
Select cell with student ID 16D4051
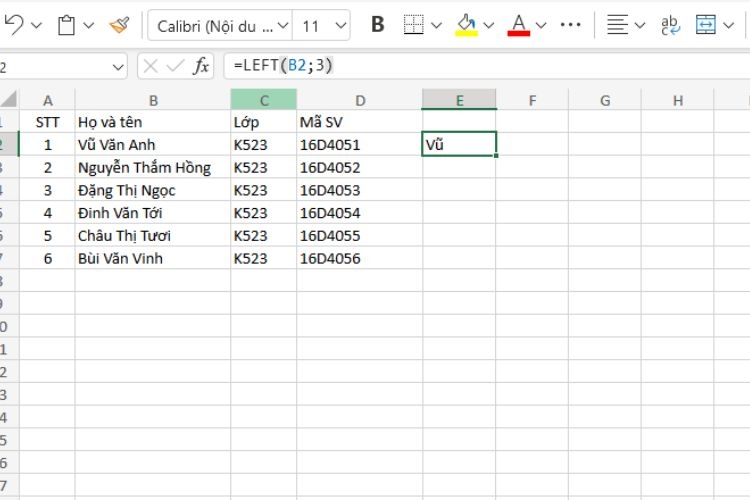click(x=360, y=144)
